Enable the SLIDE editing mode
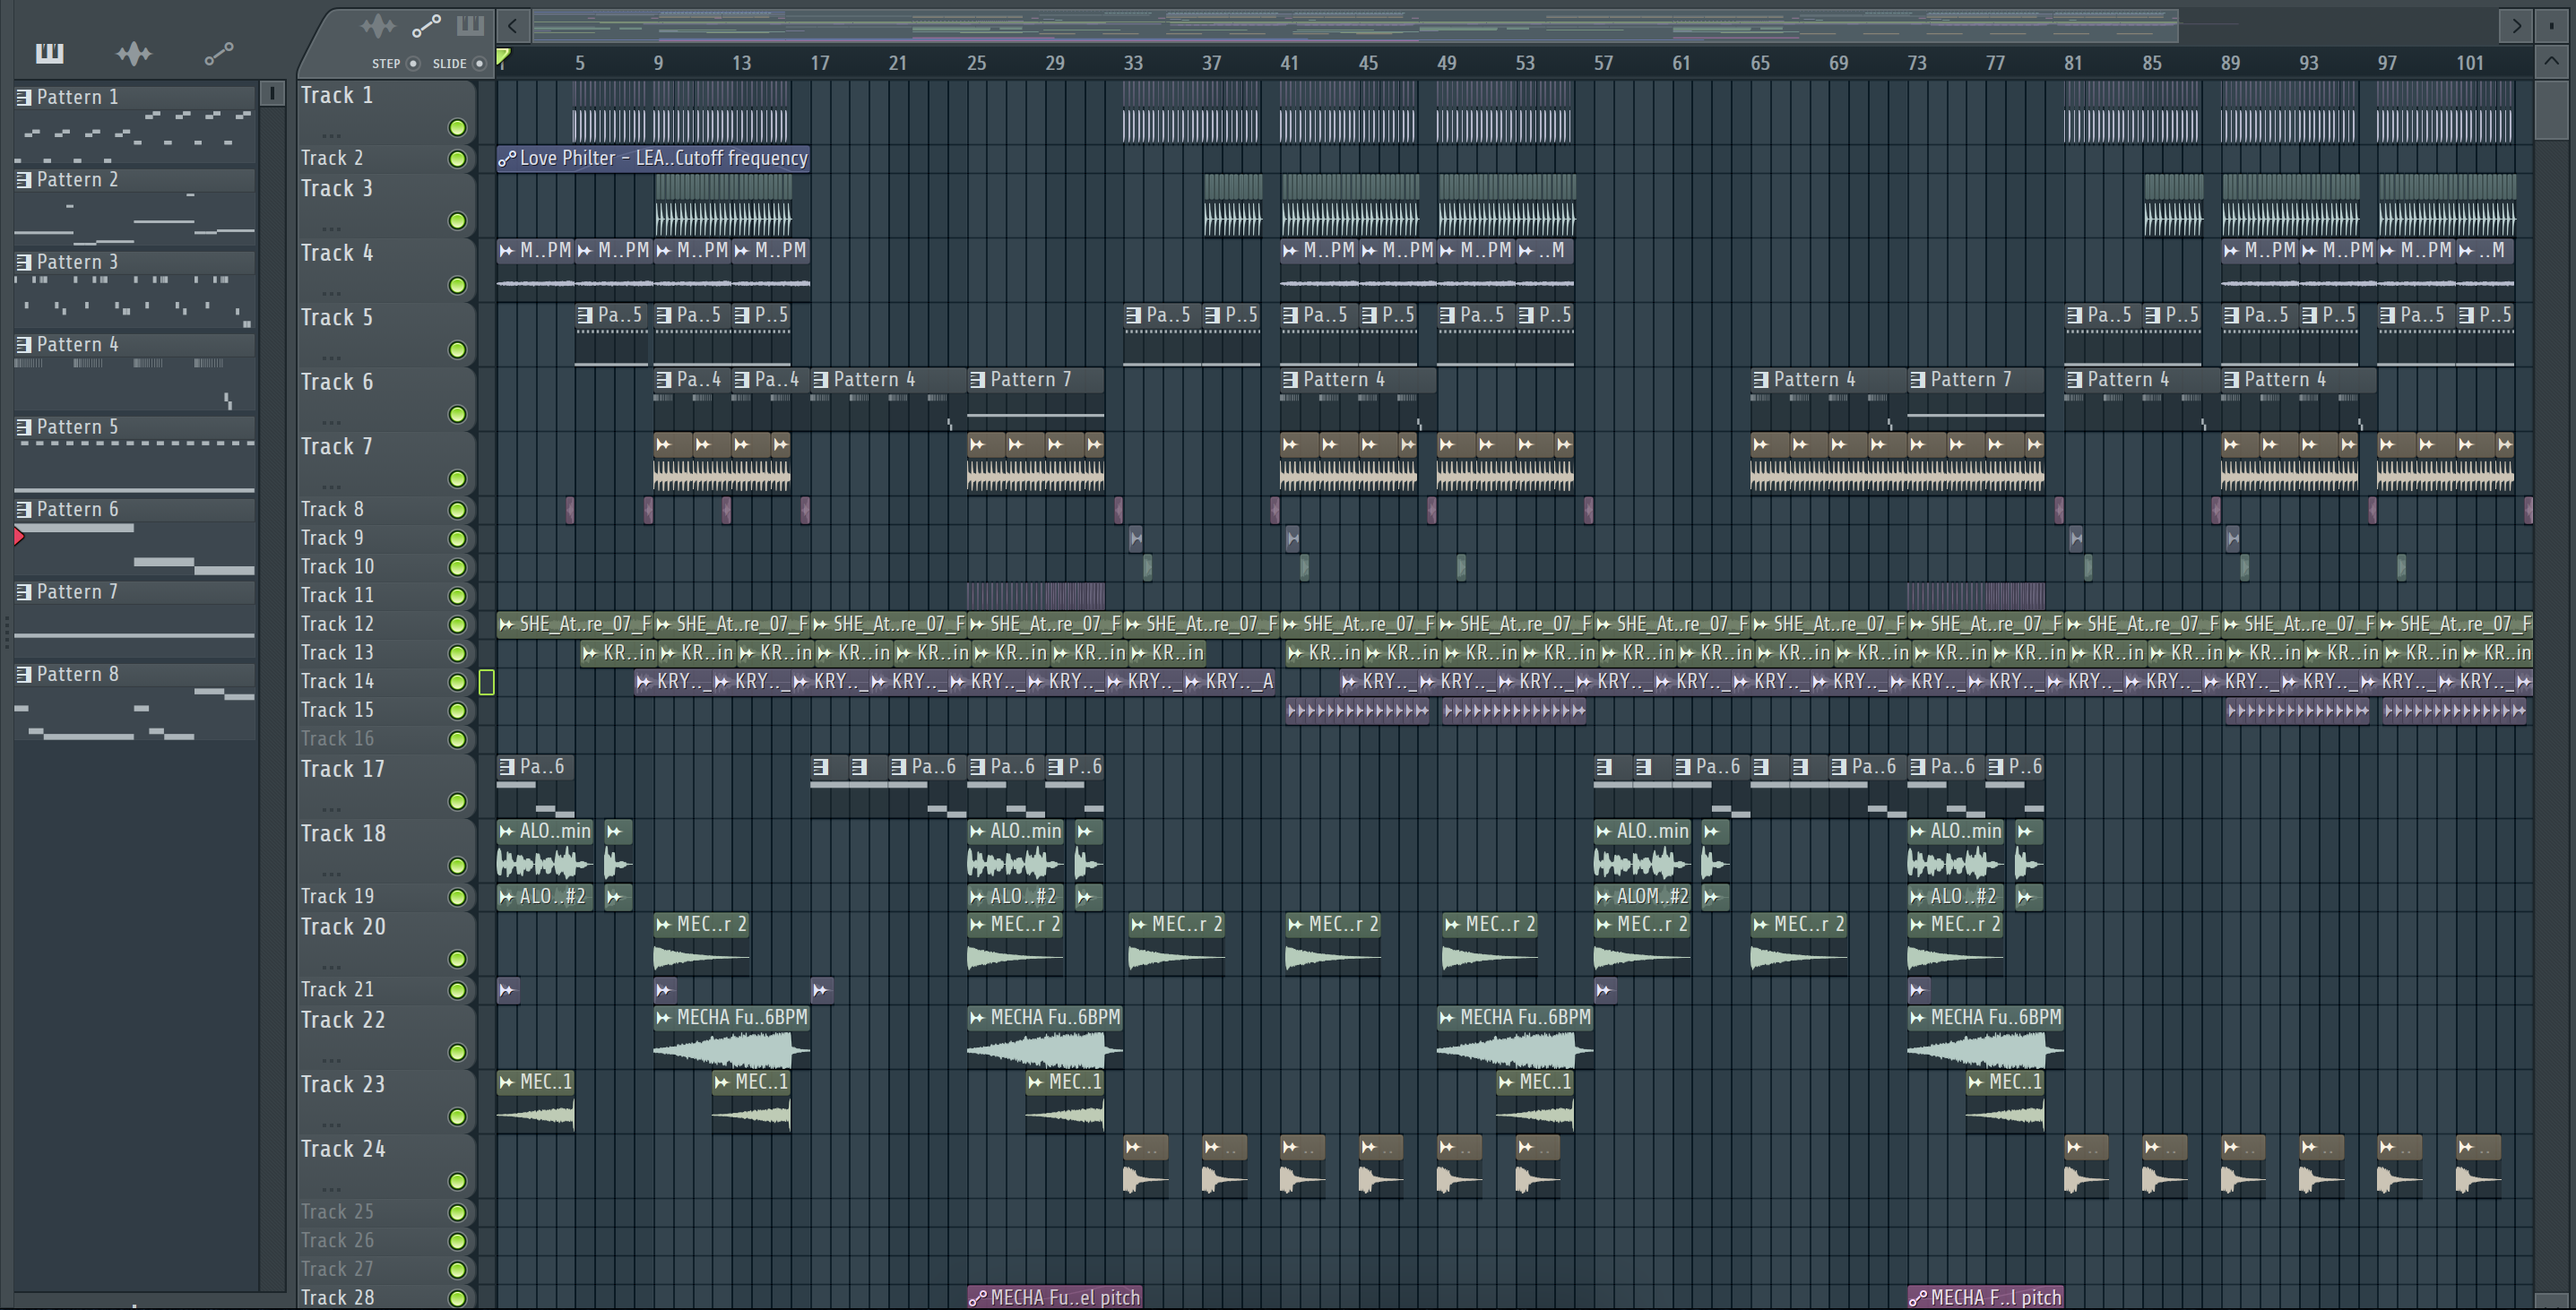This screenshot has height=1310, width=2576. pyautogui.click(x=479, y=63)
